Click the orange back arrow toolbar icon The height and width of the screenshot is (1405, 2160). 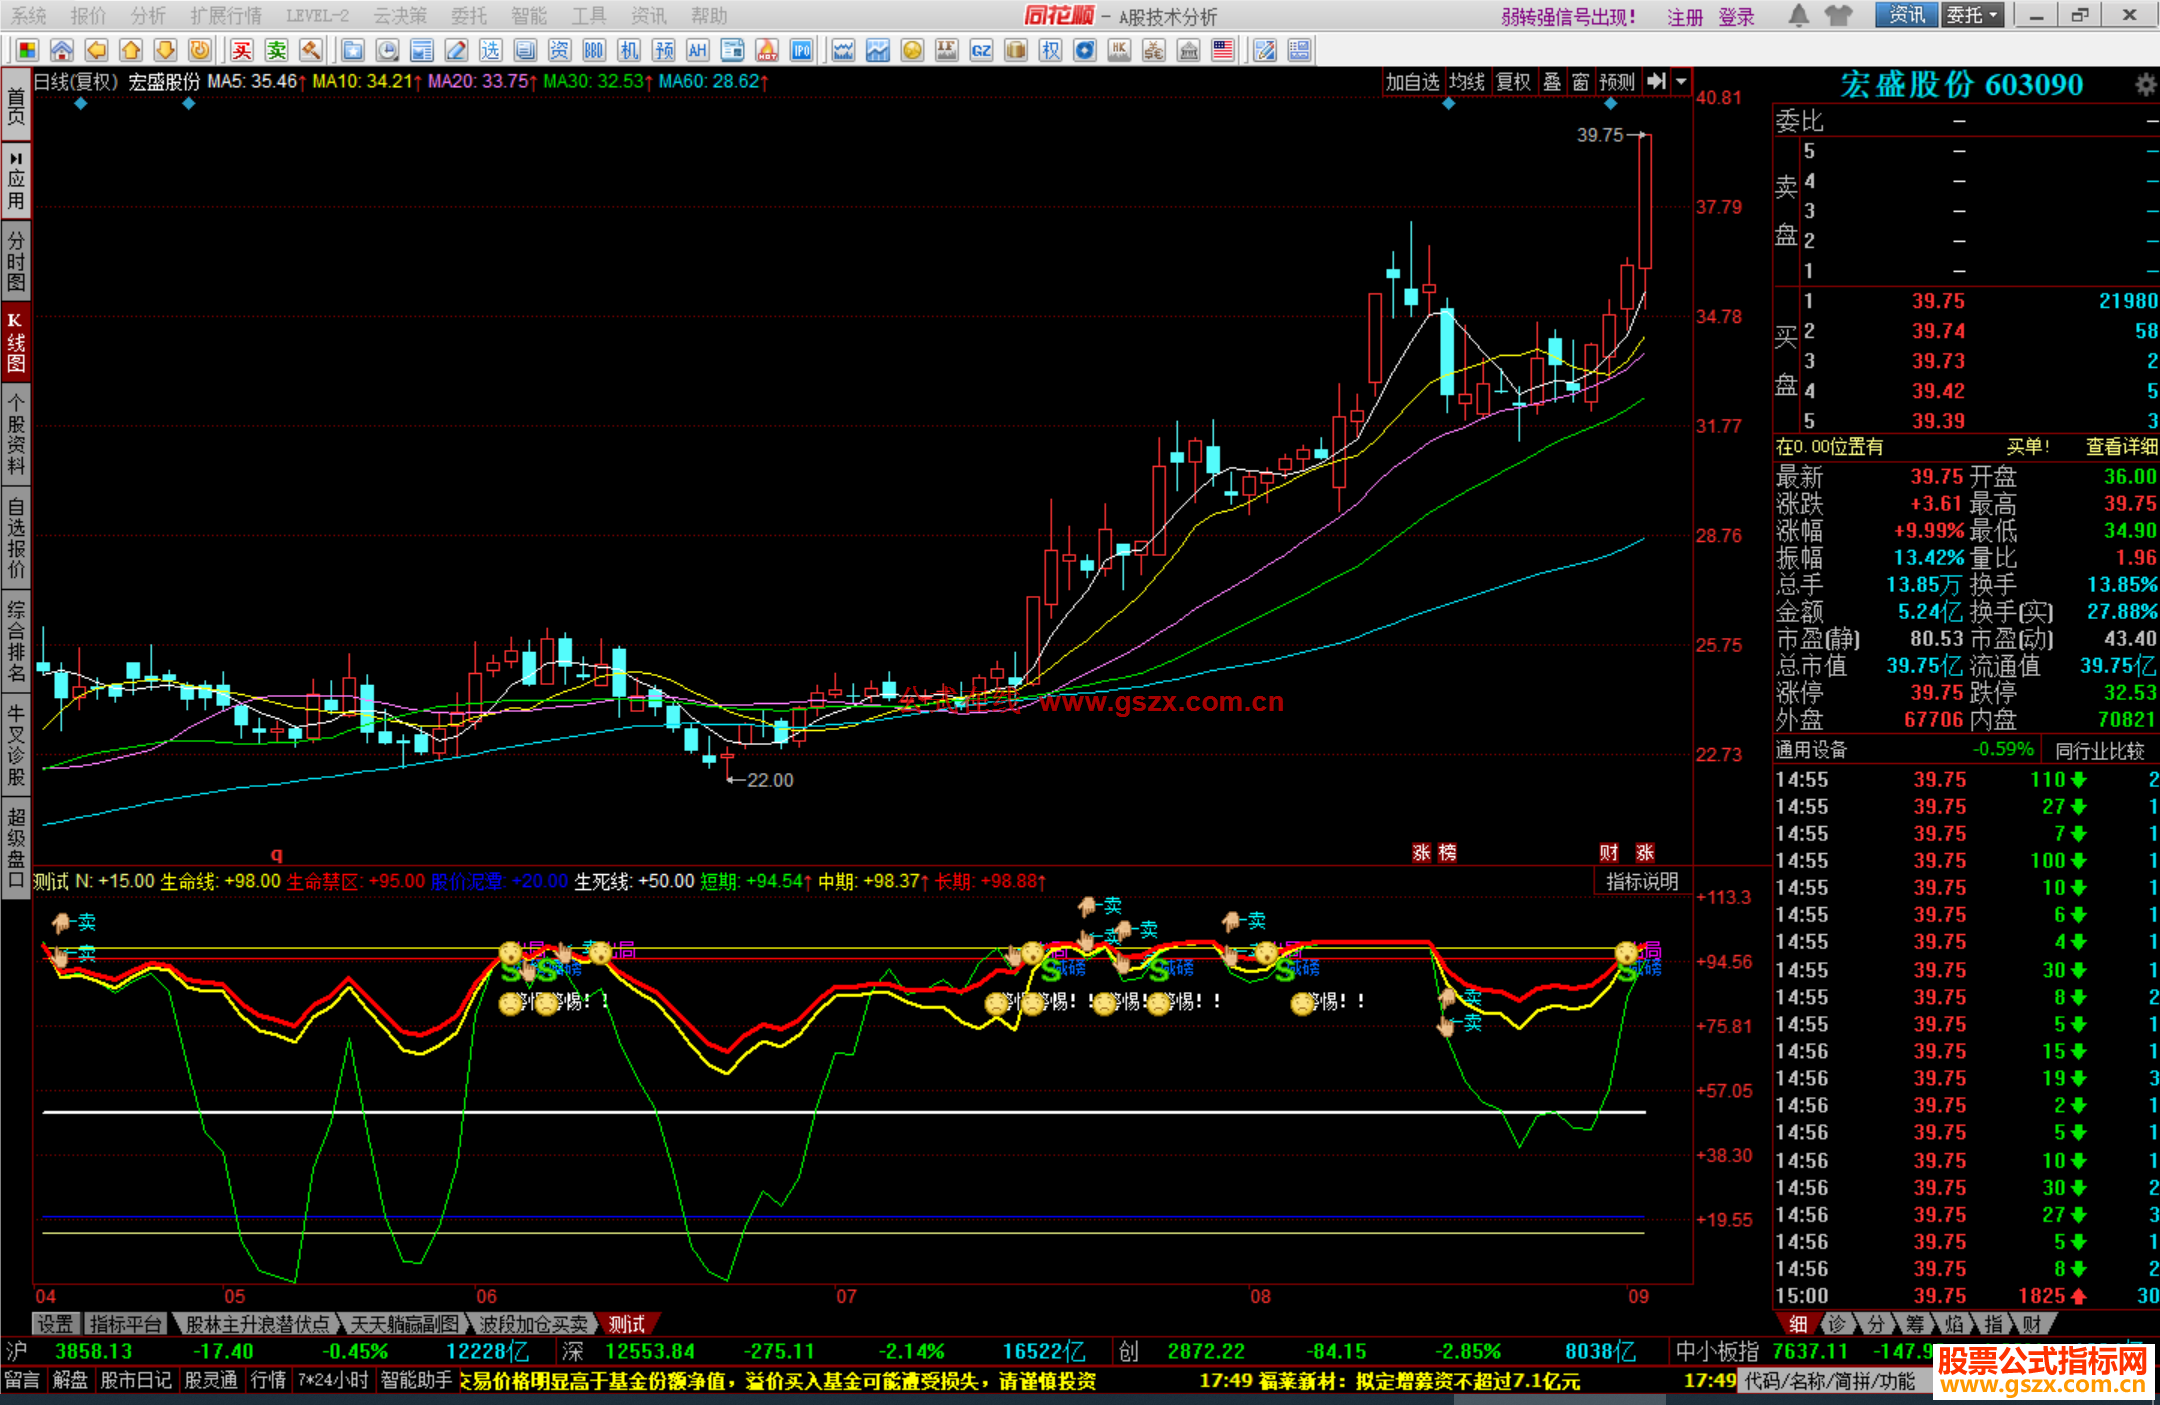(96, 50)
